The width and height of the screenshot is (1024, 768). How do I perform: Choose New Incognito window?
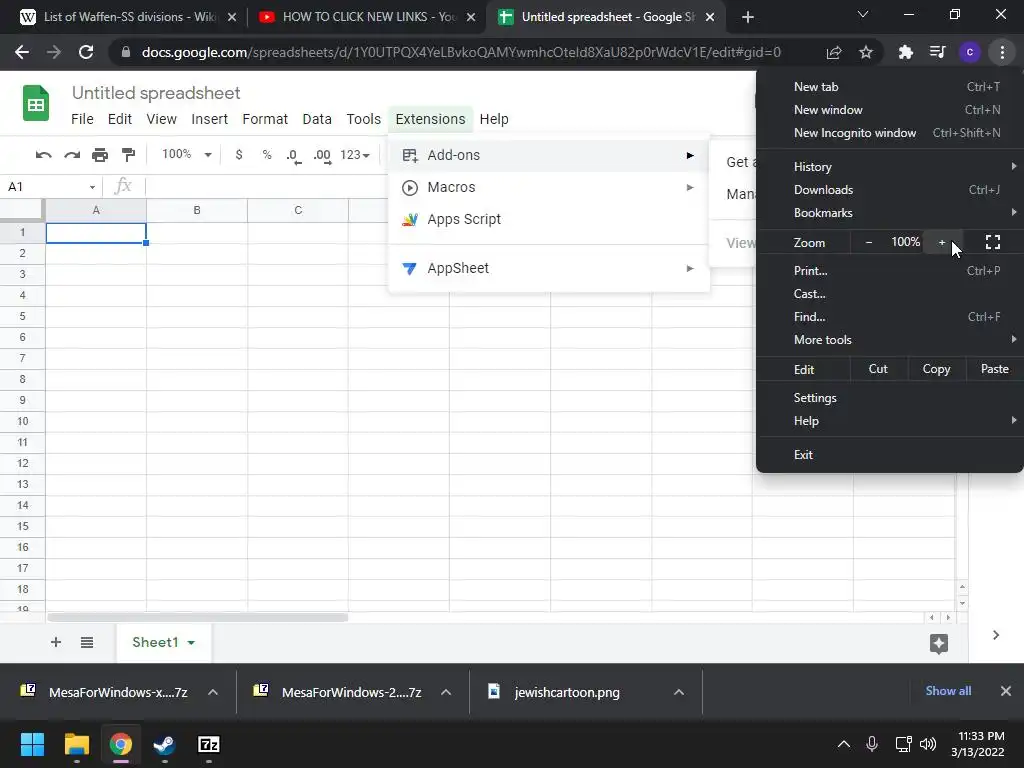click(889, 133)
